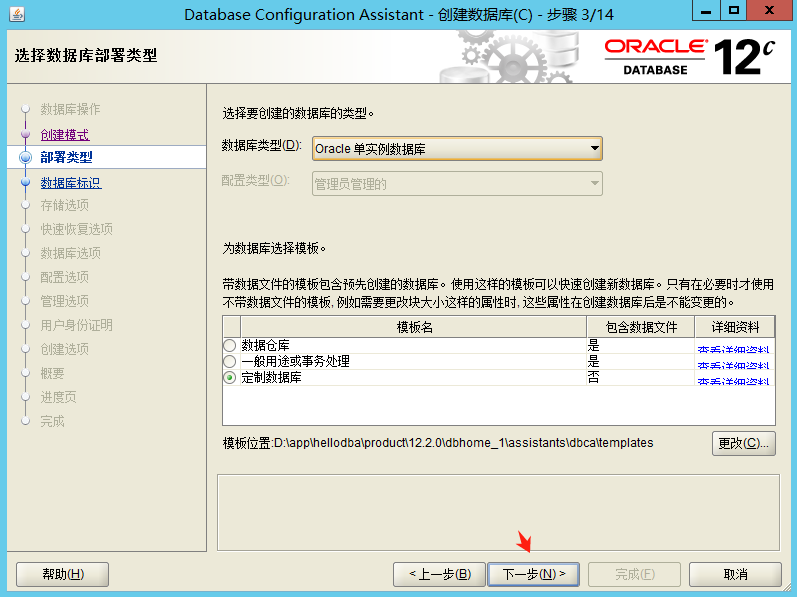
Task: Click the 数据库选项 step in sidebar
Action: (x=71, y=253)
